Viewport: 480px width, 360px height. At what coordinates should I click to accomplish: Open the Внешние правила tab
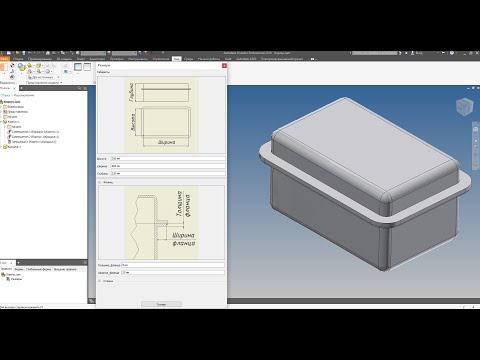click(x=65, y=269)
